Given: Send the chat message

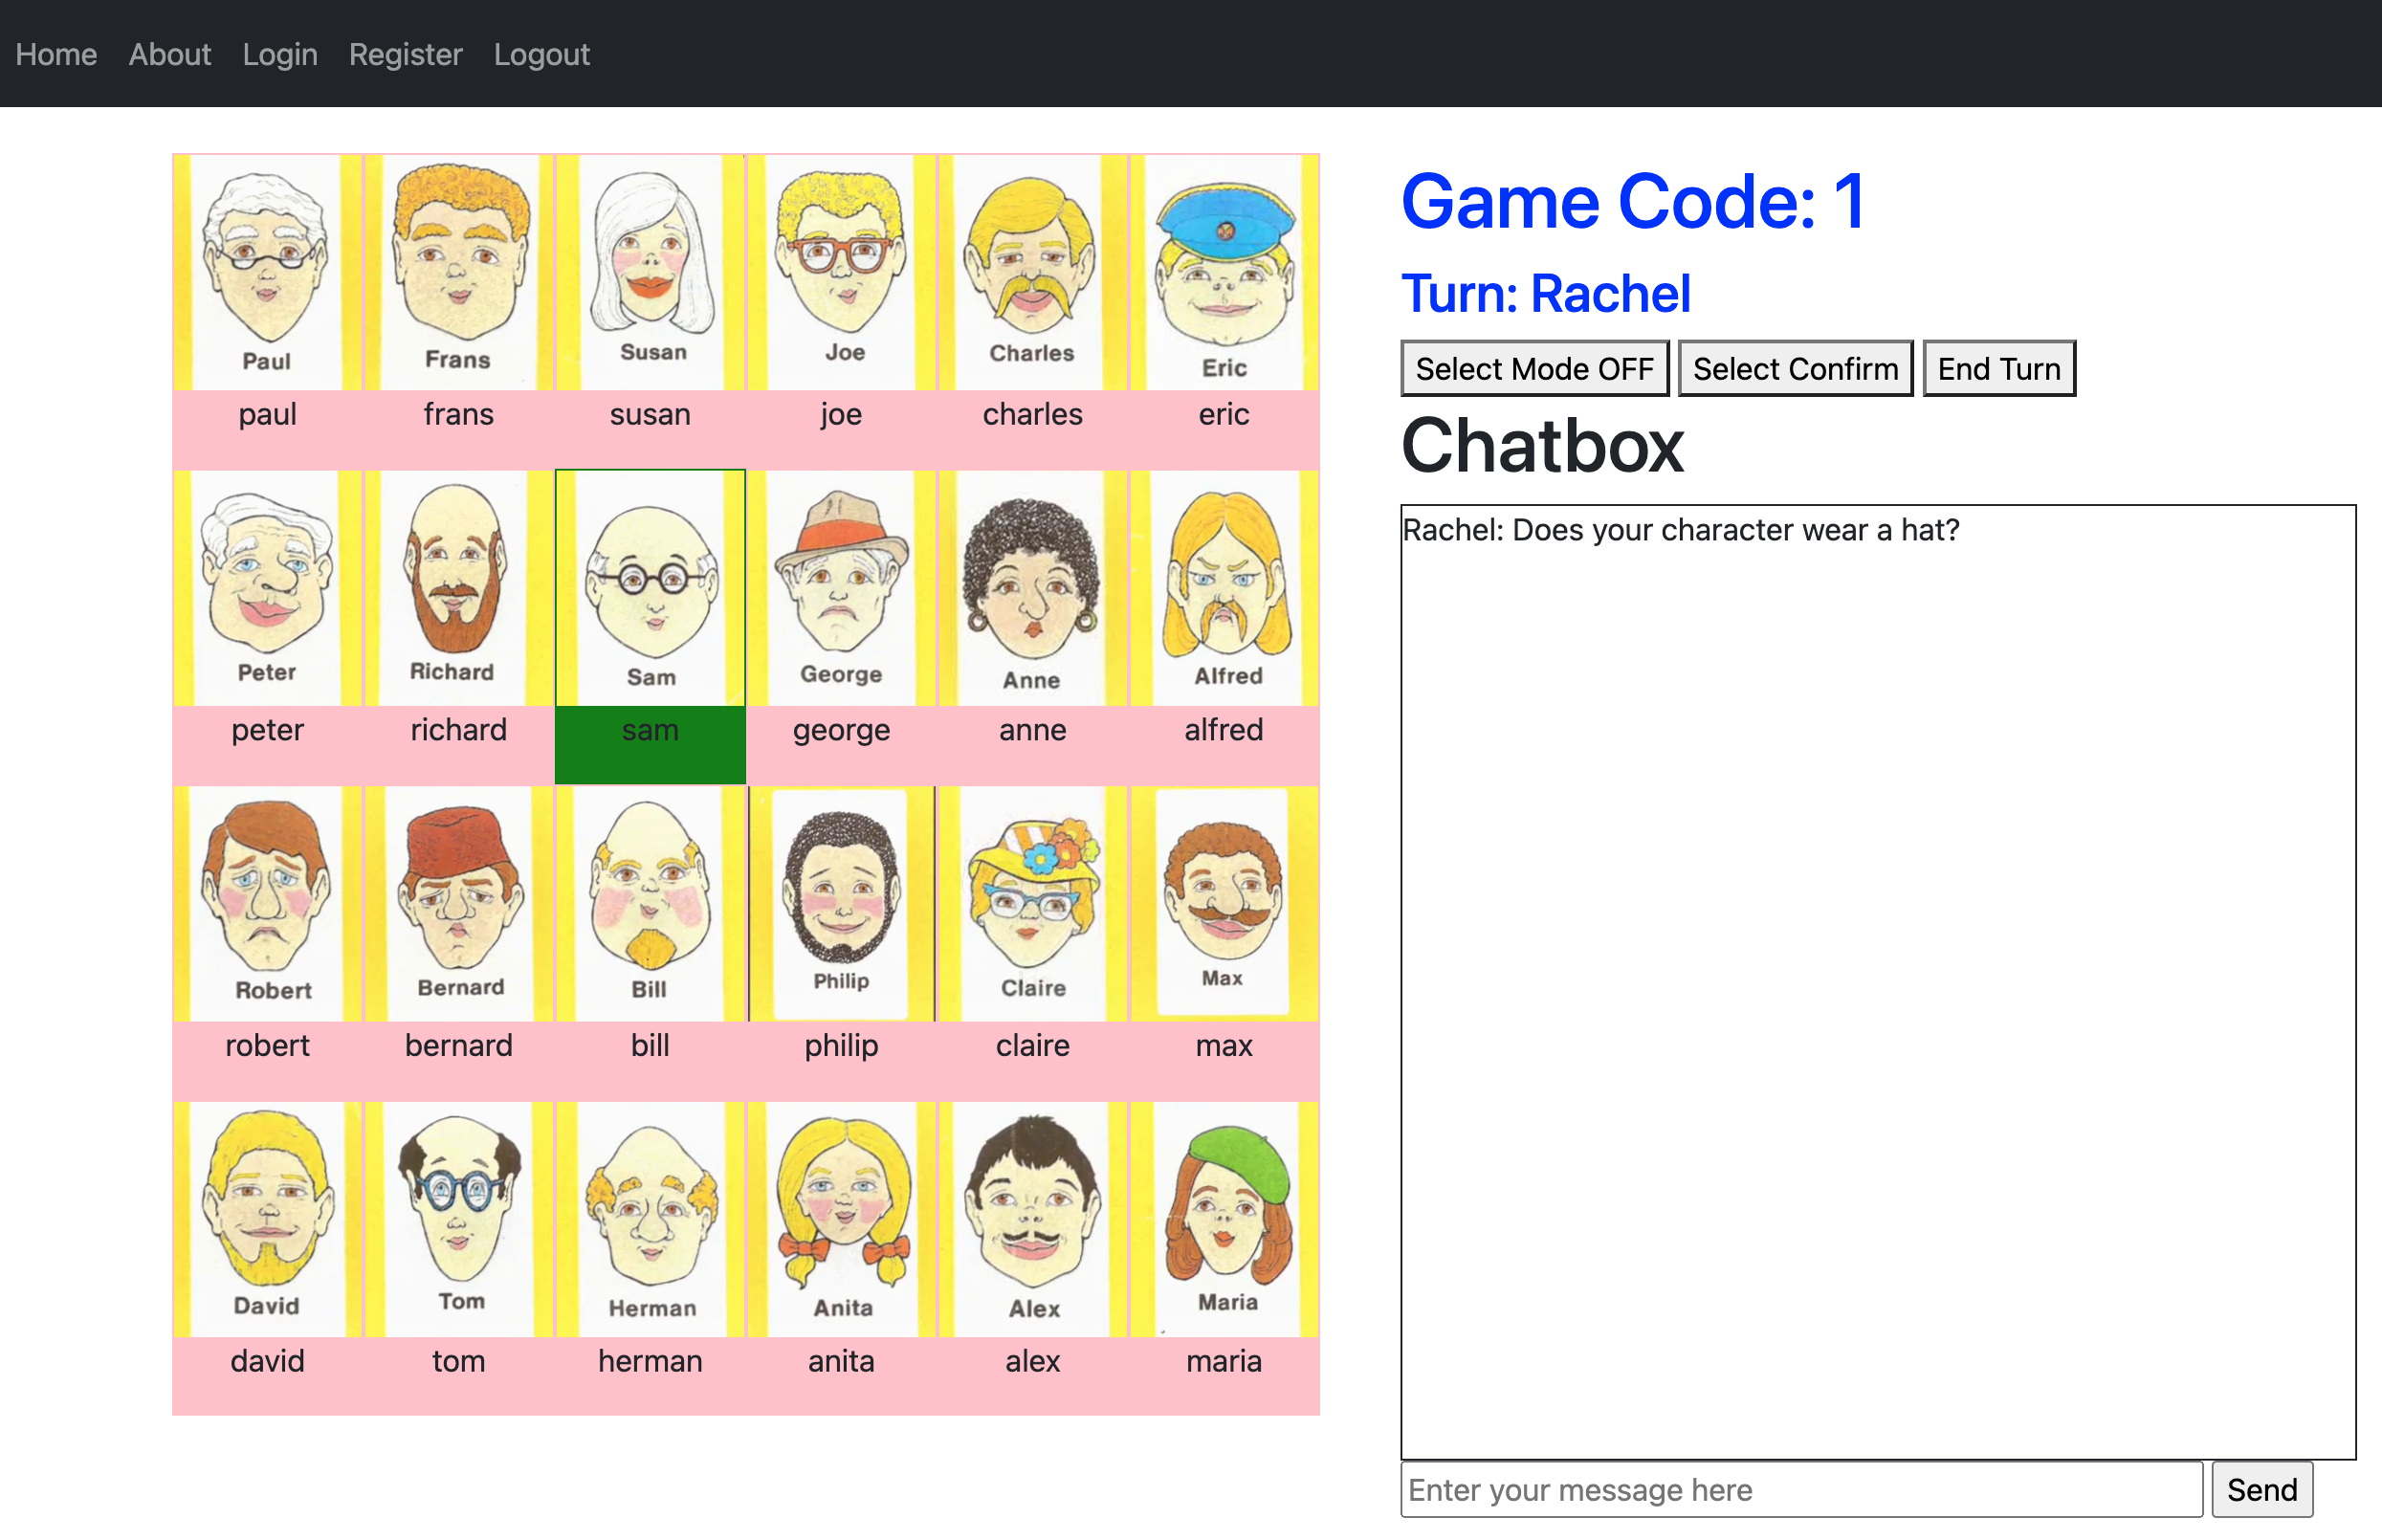Looking at the screenshot, I should pyautogui.click(x=2261, y=1489).
